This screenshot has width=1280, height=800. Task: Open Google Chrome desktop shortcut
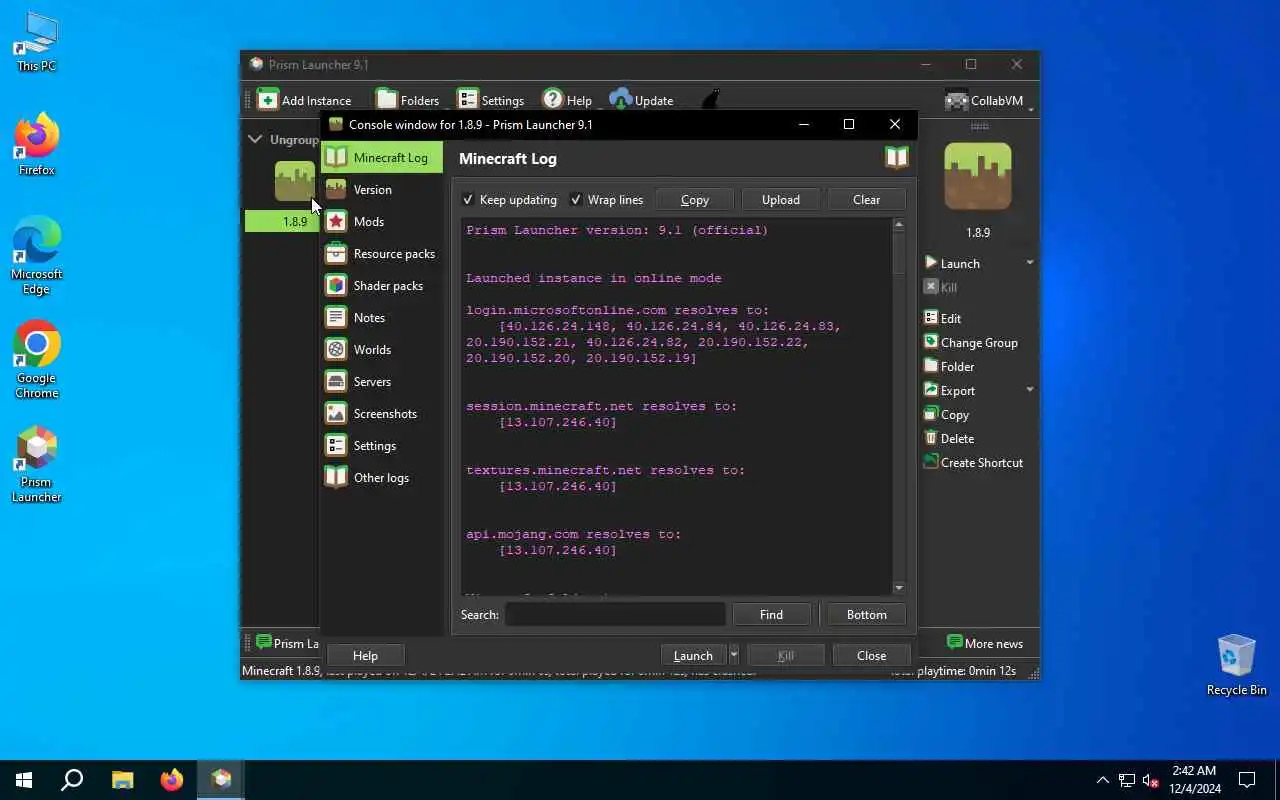click(x=36, y=360)
